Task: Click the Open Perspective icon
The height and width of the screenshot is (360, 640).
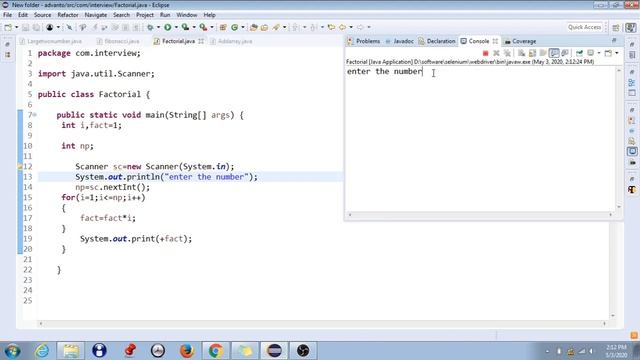Action: (x=616, y=27)
